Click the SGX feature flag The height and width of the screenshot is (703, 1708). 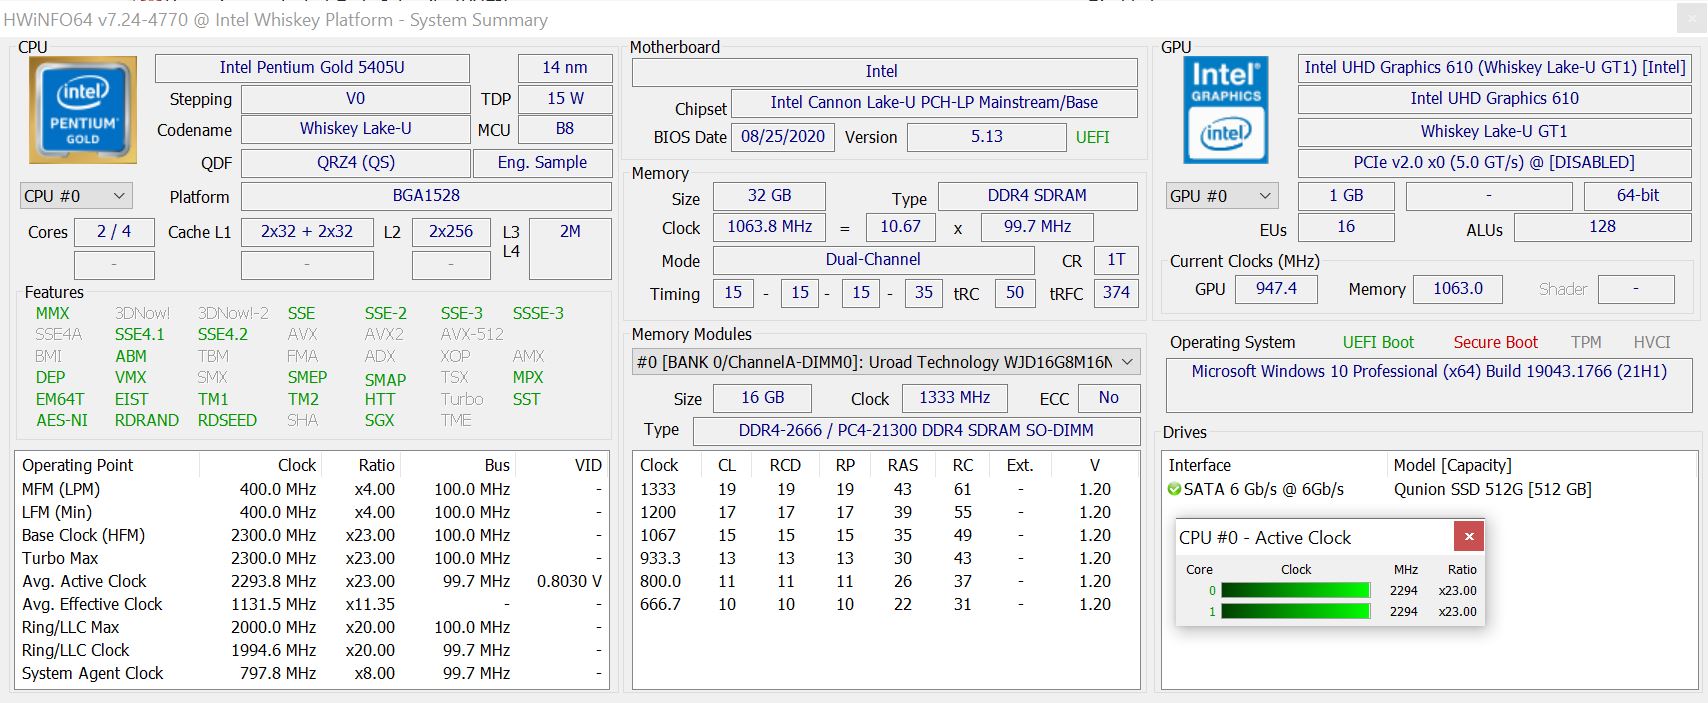(x=379, y=420)
